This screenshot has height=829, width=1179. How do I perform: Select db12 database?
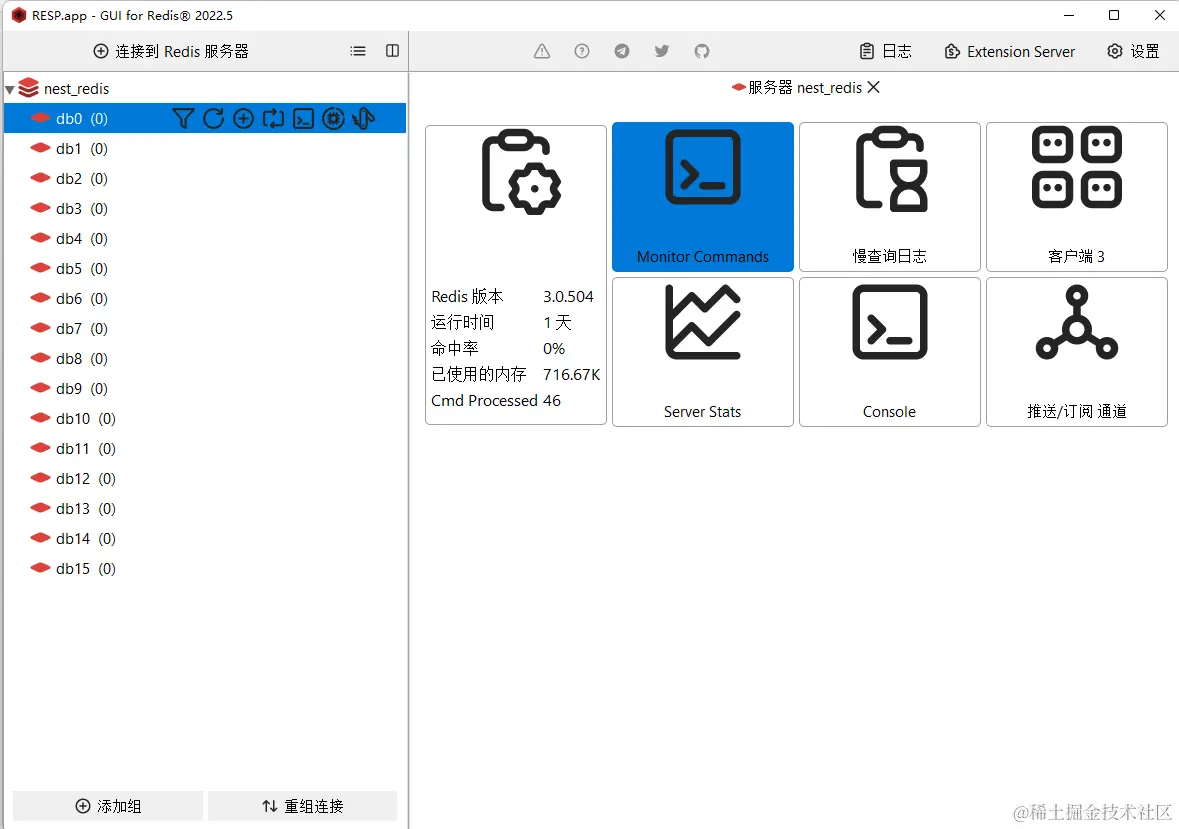click(x=205, y=479)
